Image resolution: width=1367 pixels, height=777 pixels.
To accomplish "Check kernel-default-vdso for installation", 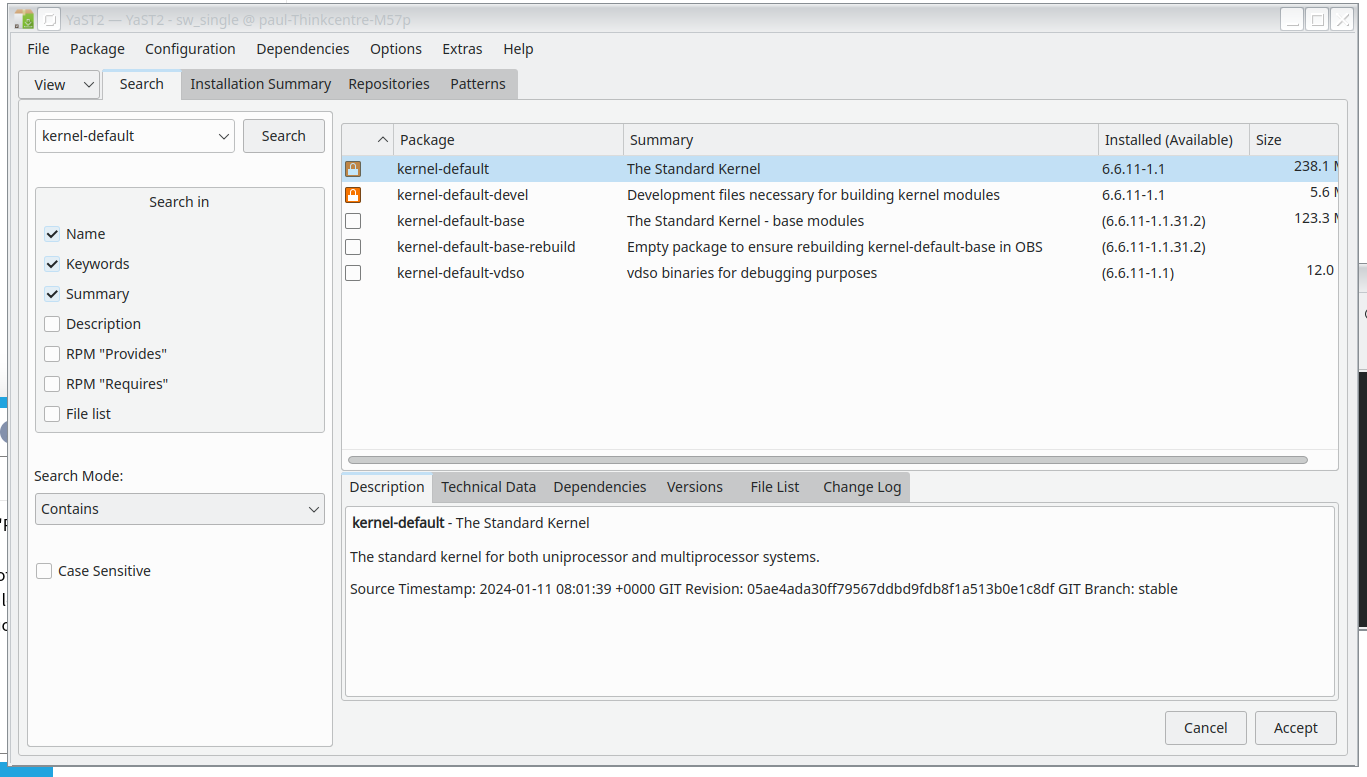I will [352, 272].
